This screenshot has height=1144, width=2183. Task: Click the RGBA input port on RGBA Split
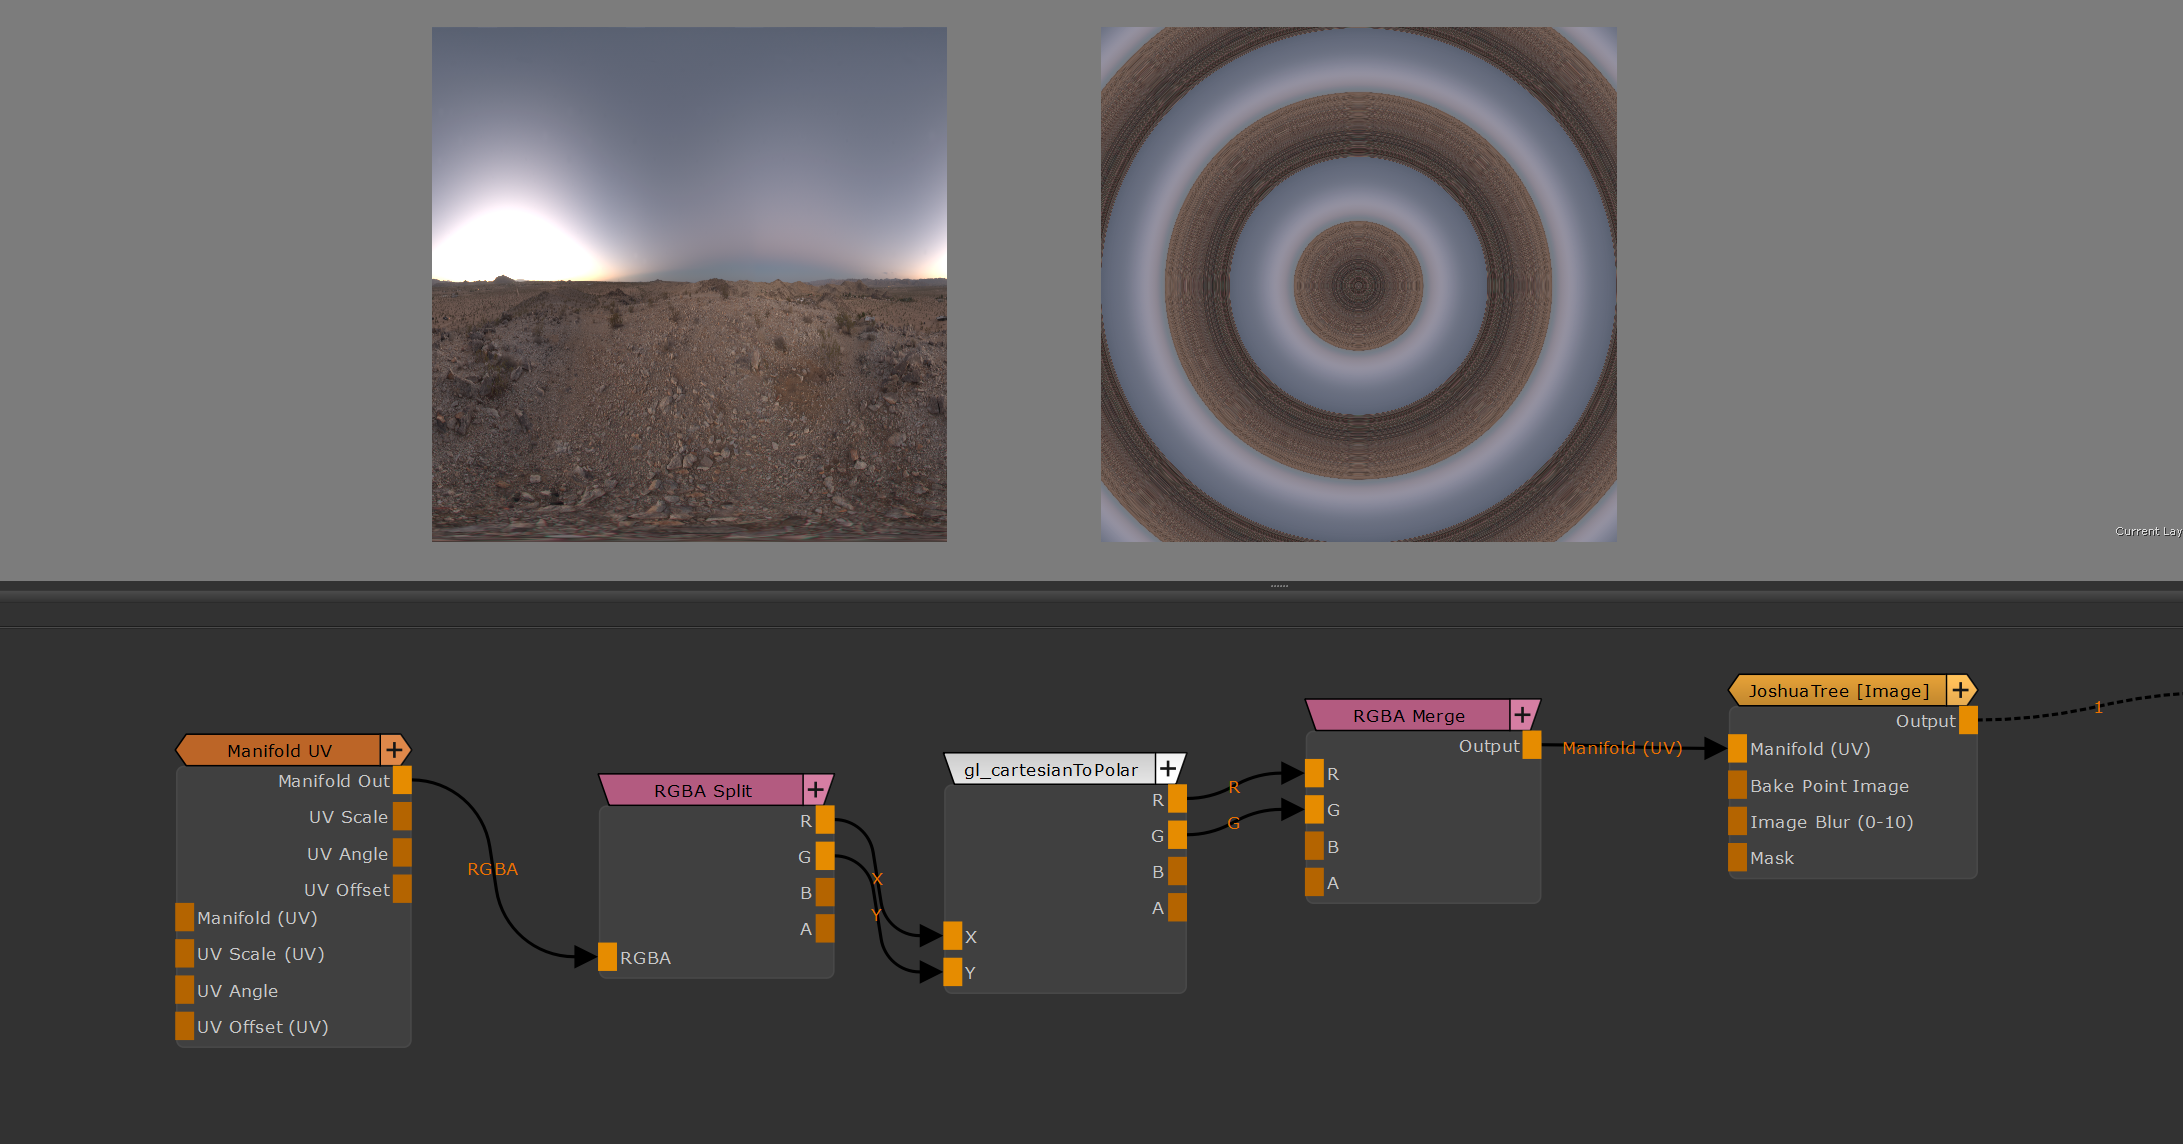point(608,957)
